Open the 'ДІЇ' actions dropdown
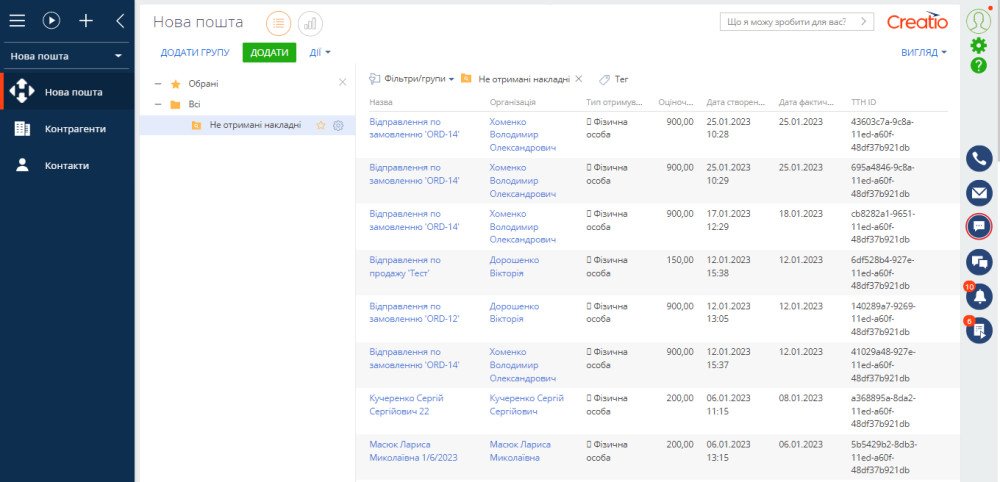1000x482 pixels. (320, 52)
